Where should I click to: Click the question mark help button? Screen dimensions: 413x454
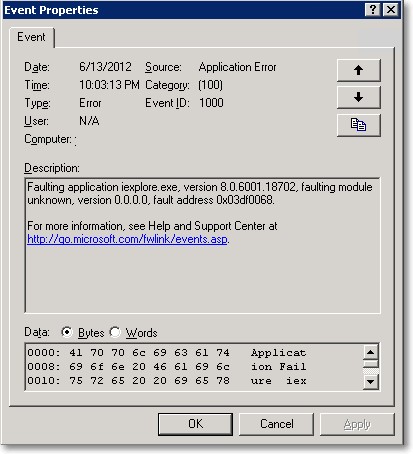pos(373,10)
